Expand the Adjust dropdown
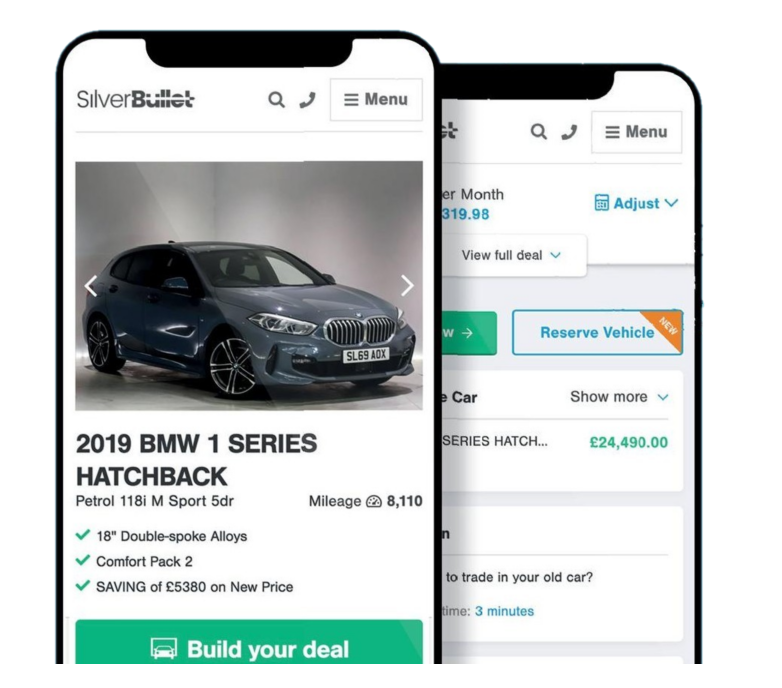The height and width of the screenshot is (688, 782). [x=636, y=203]
